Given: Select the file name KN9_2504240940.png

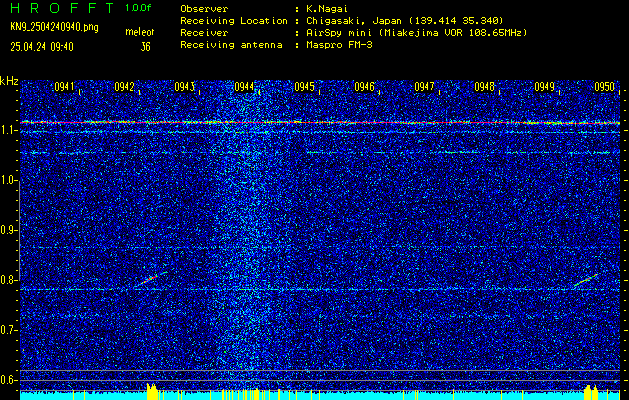Looking at the screenshot, I should 54,28.
